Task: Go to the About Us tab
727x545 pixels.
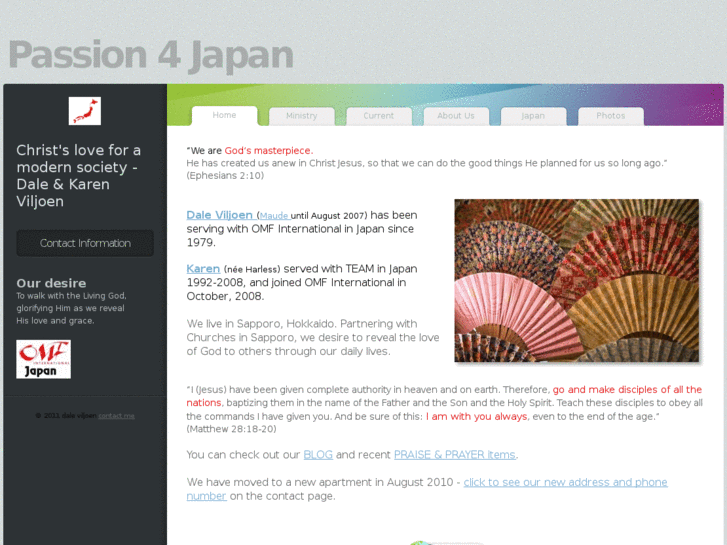Action: point(456,116)
